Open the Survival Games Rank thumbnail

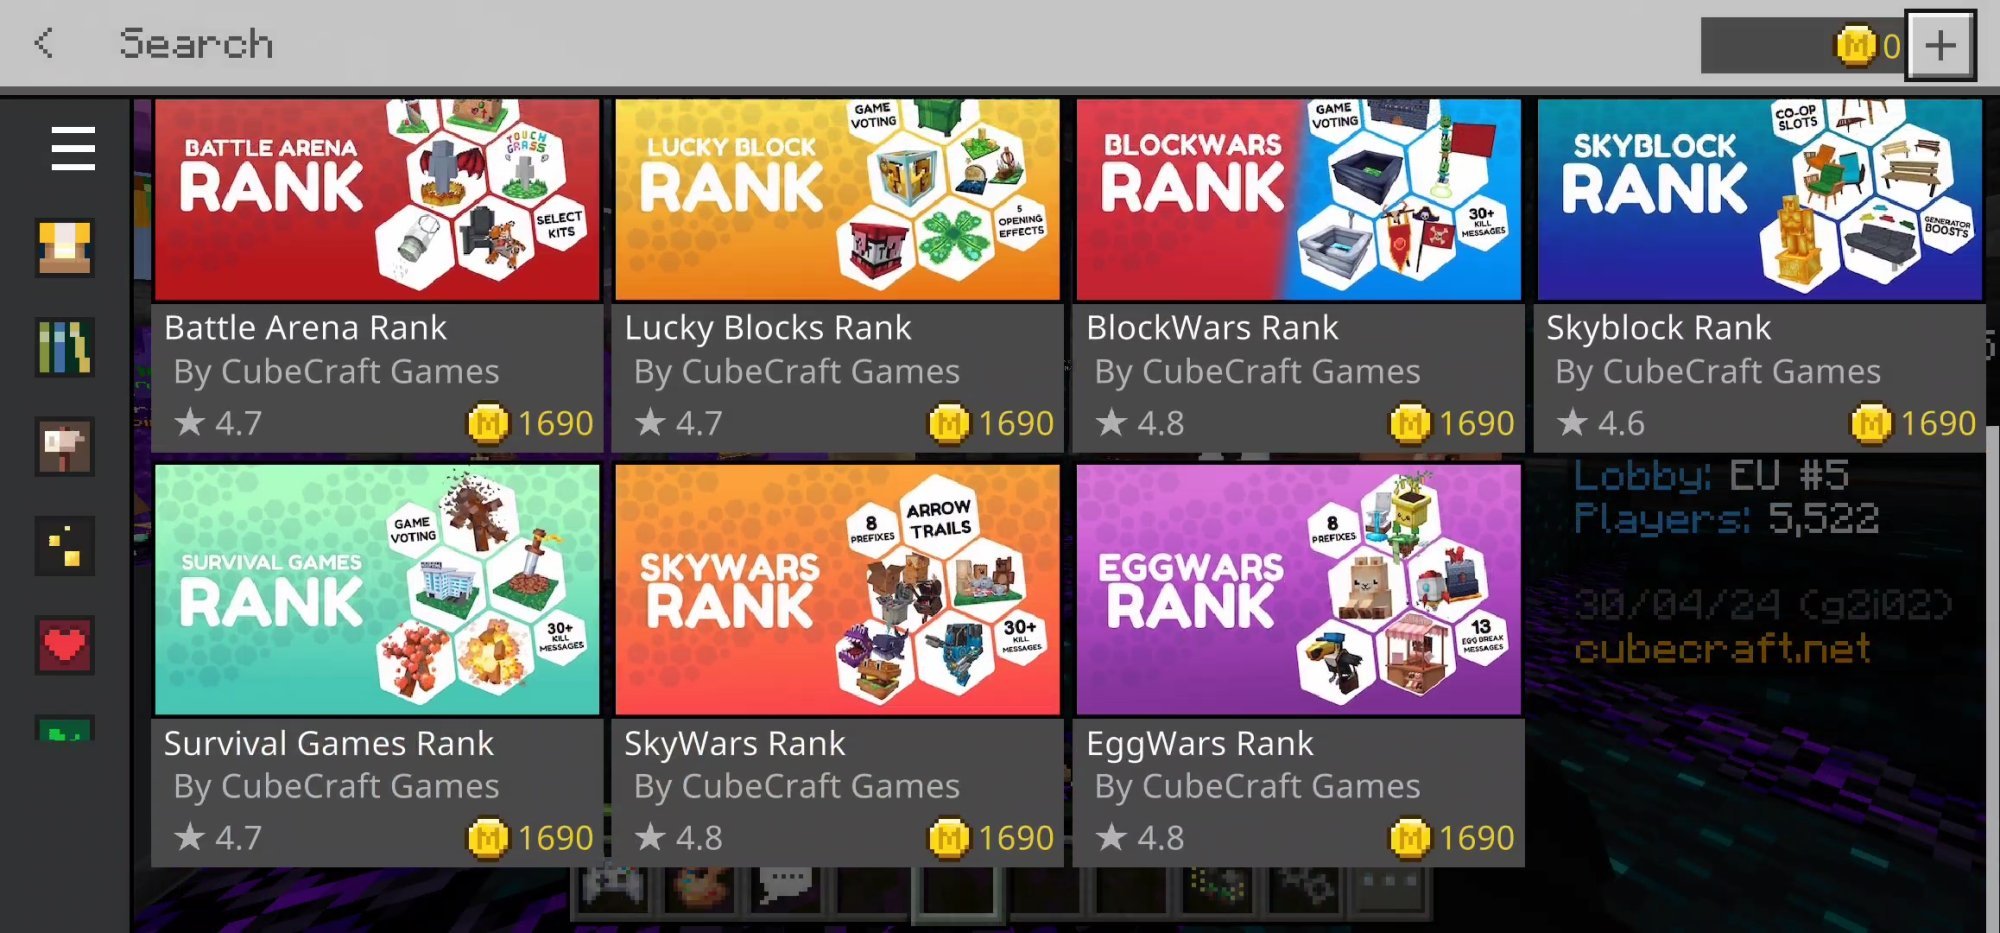click(x=377, y=589)
